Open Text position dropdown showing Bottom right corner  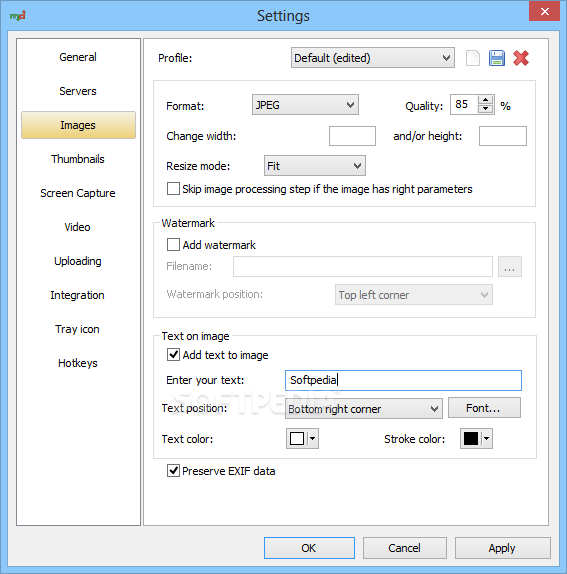pyautogui.click(x=363, y=409)
